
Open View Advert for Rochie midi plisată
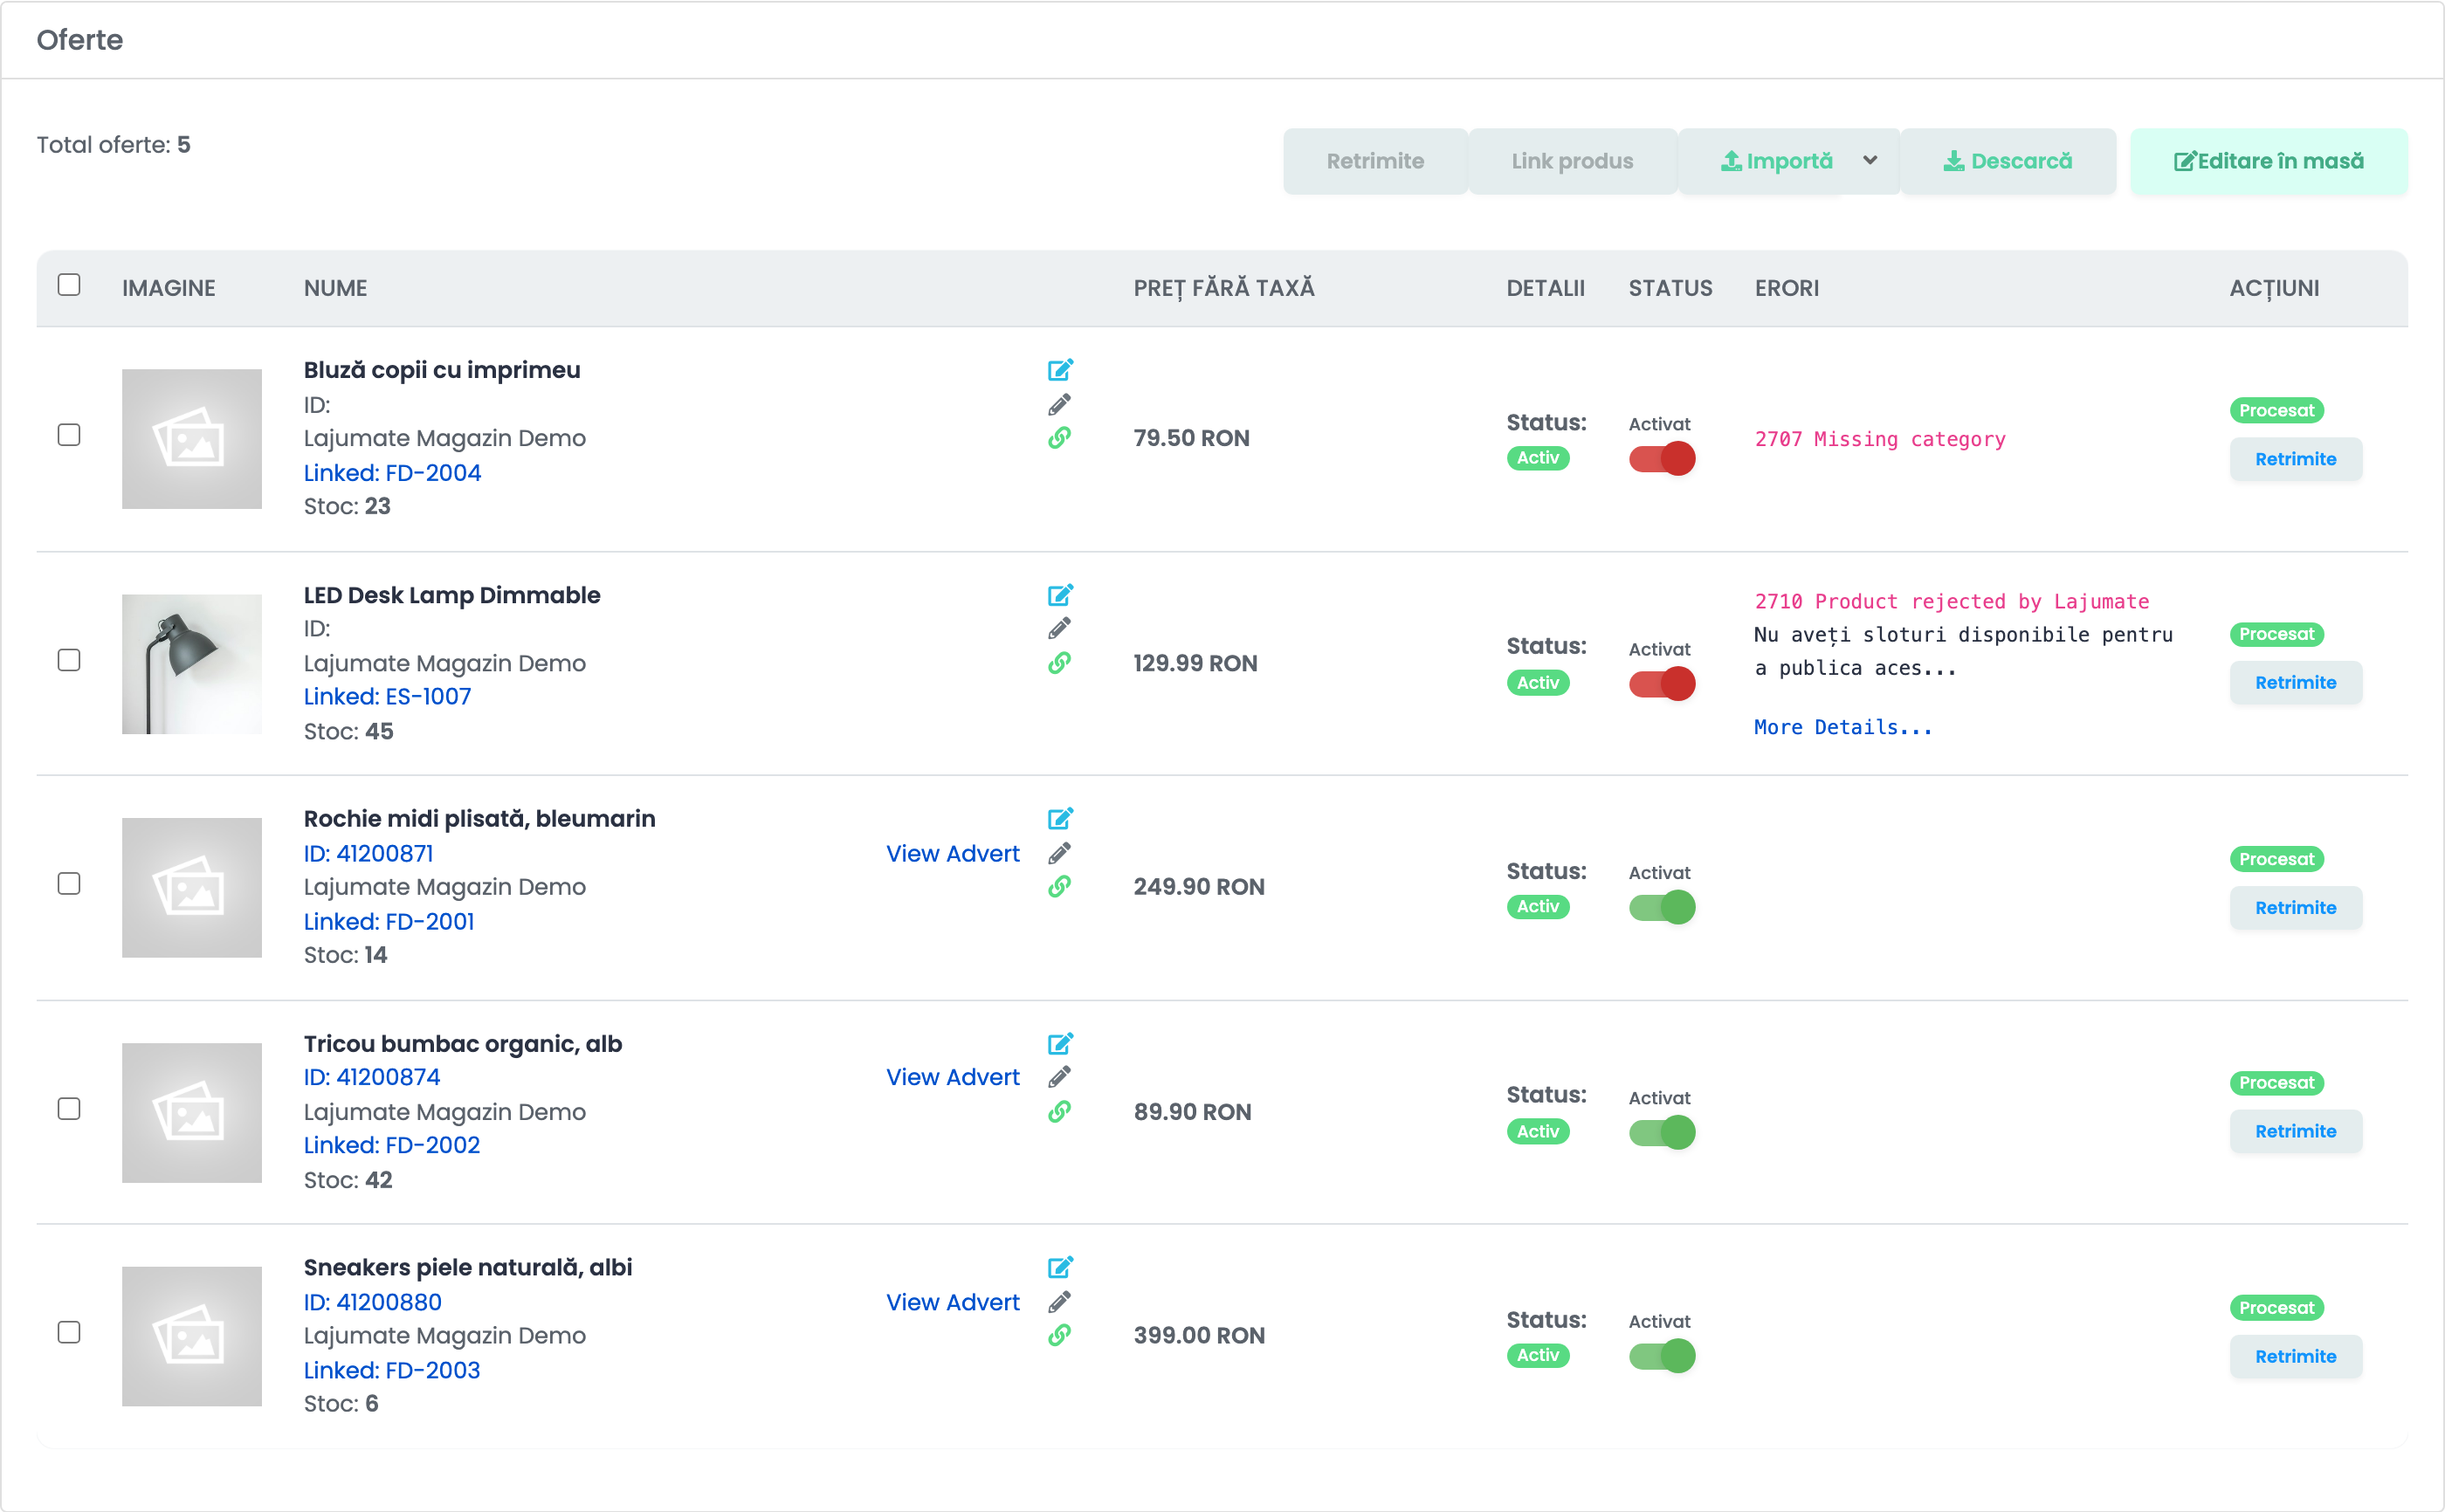point(952,853)
